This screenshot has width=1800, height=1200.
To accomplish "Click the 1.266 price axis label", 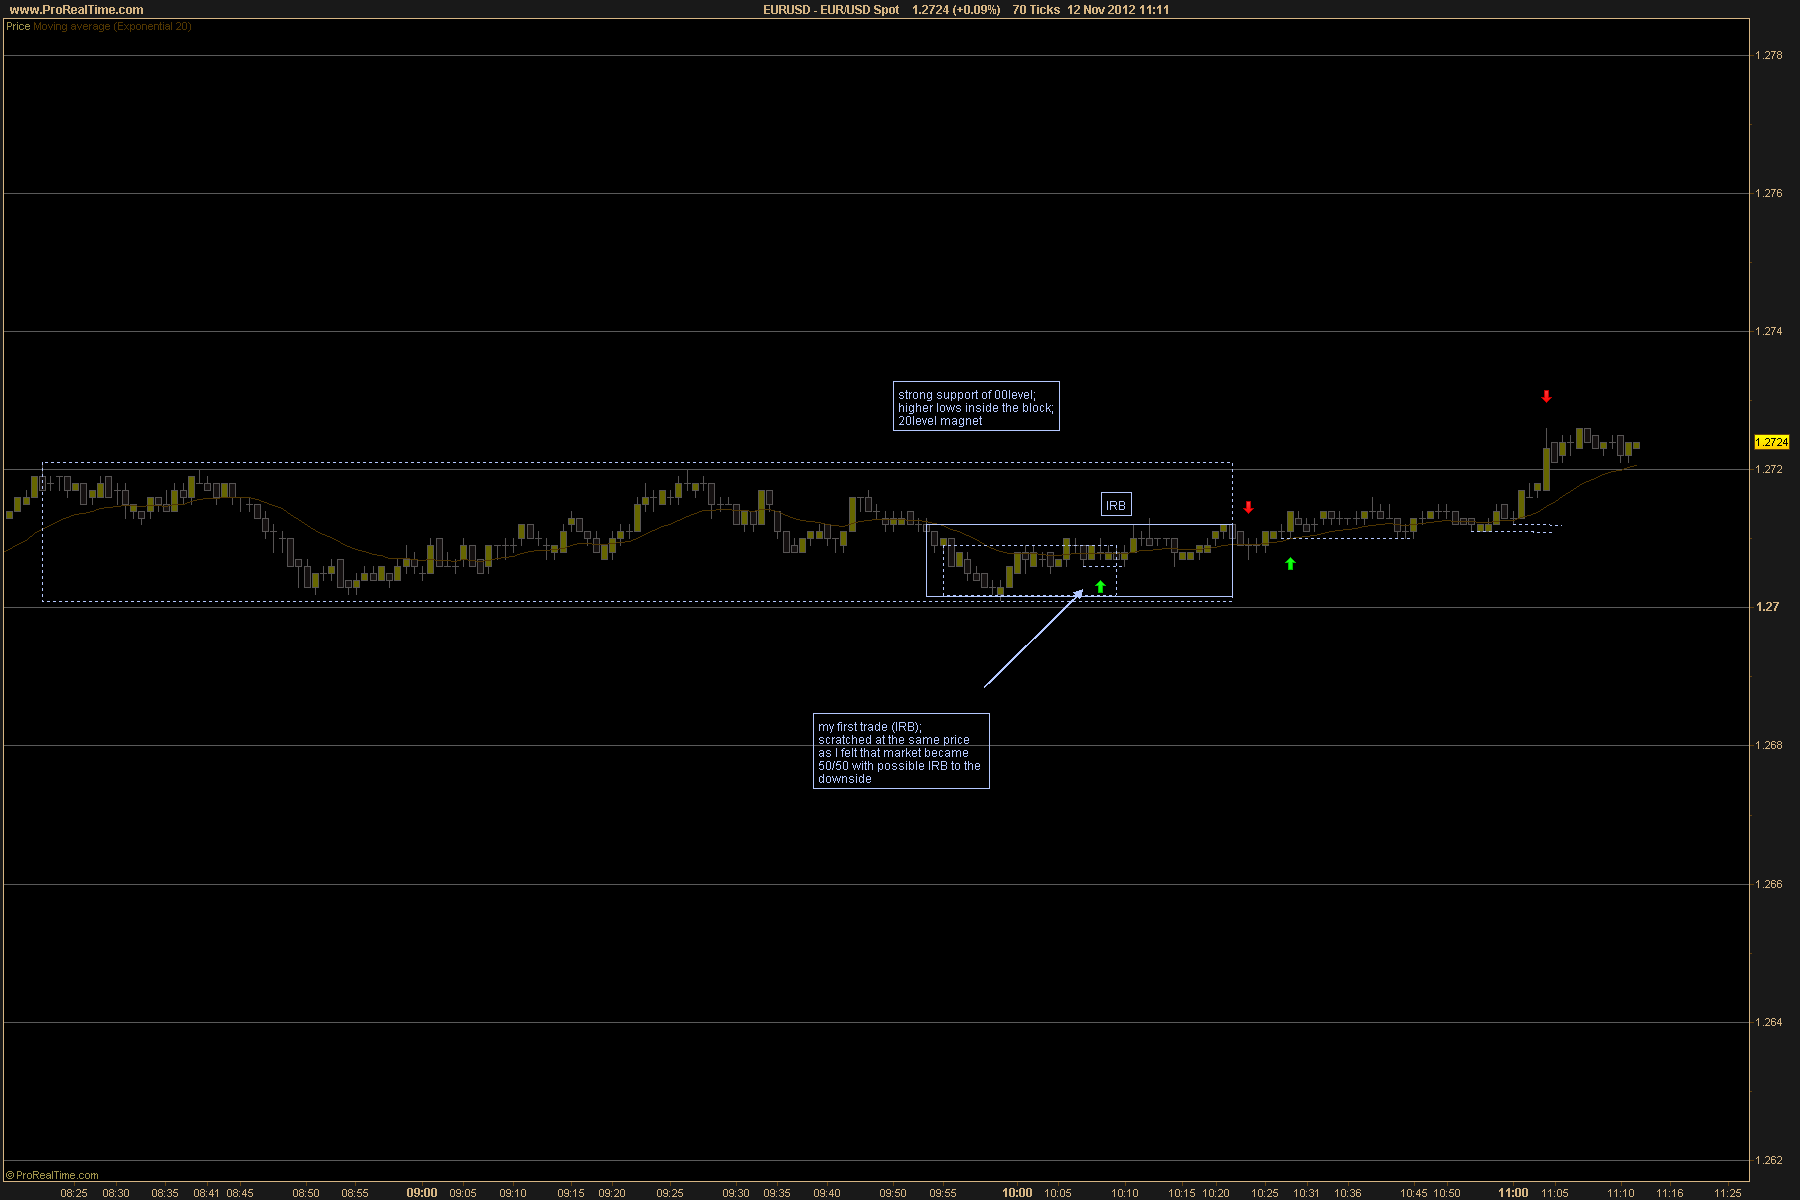I will tap(1769, 884).
